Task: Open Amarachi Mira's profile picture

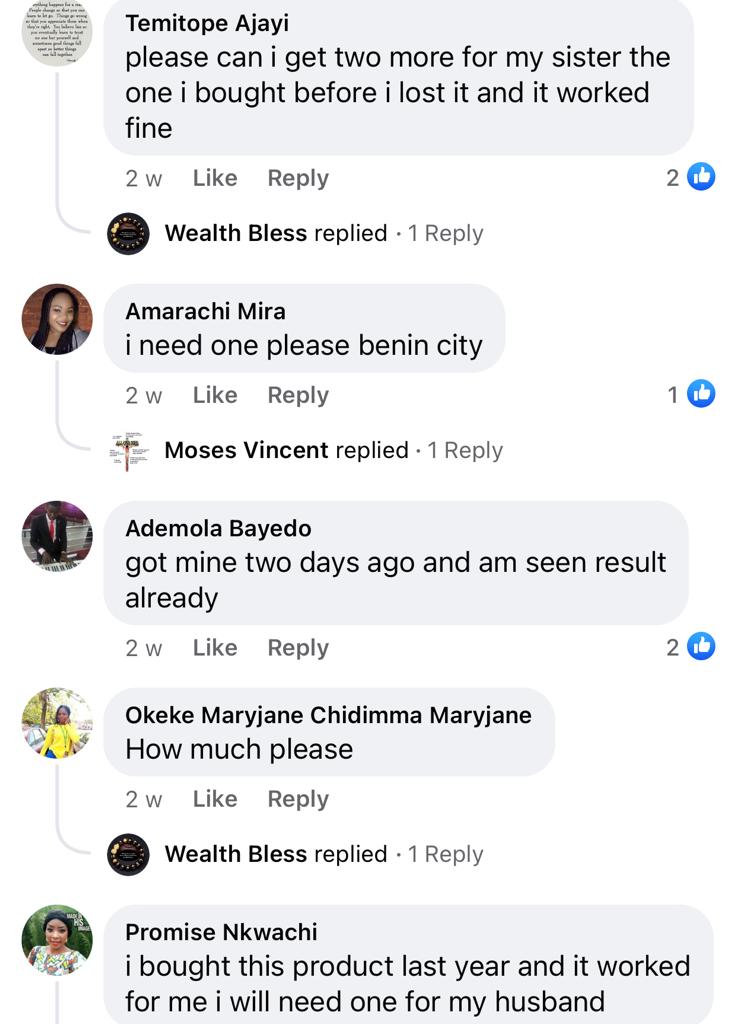Action: (57, 319)
